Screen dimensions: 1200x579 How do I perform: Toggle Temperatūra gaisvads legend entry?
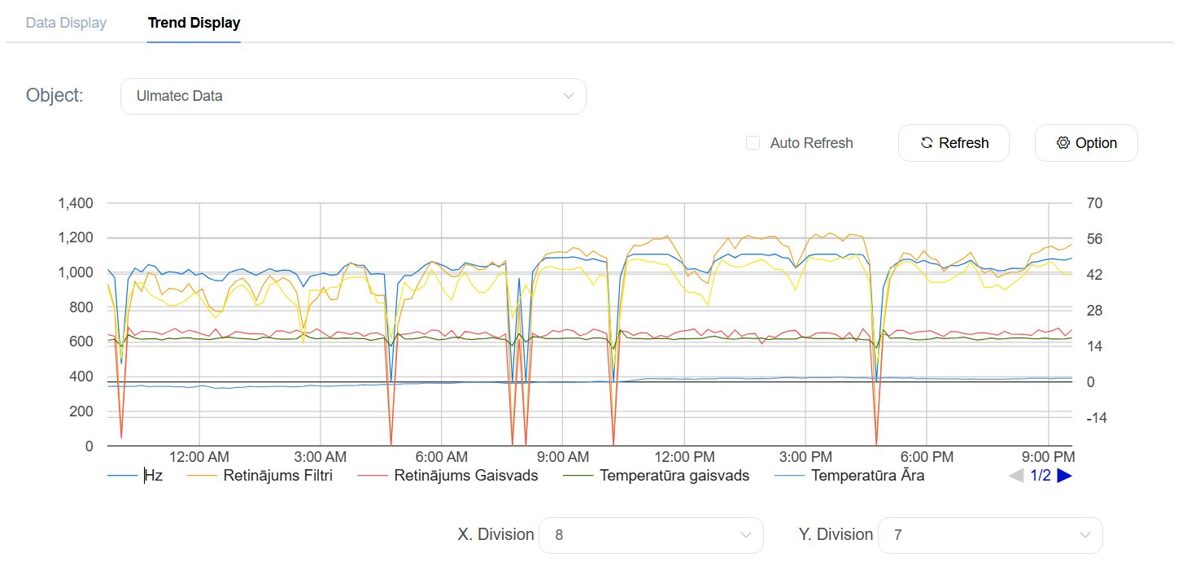point(674,476)
